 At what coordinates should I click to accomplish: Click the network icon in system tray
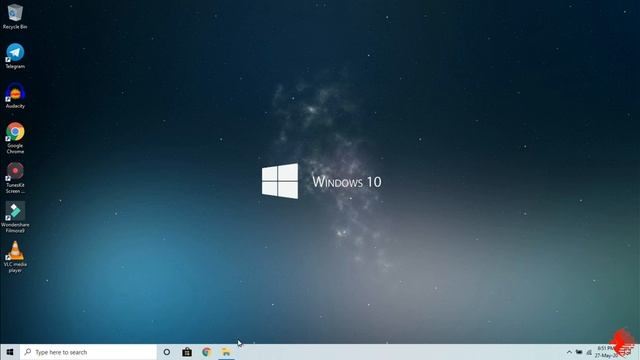coord(589,352)
